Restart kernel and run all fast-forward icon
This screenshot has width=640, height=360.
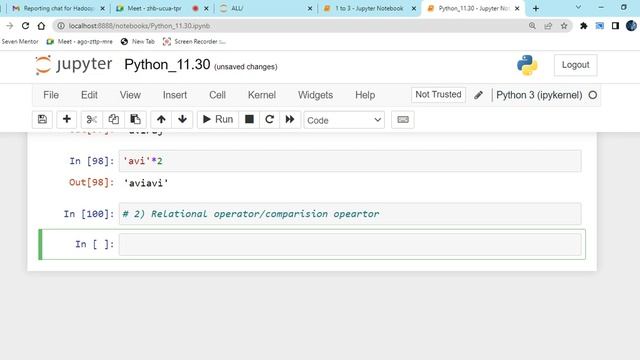pos(290,120)
